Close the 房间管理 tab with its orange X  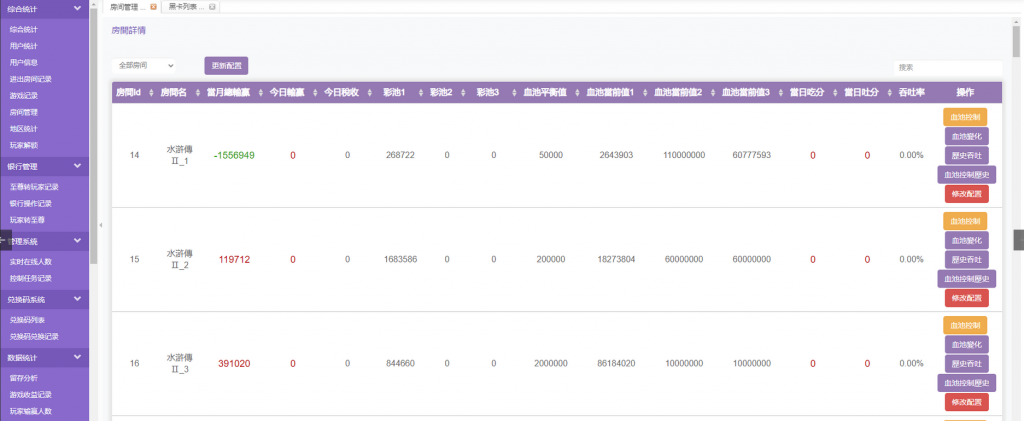tap(152, 7)
